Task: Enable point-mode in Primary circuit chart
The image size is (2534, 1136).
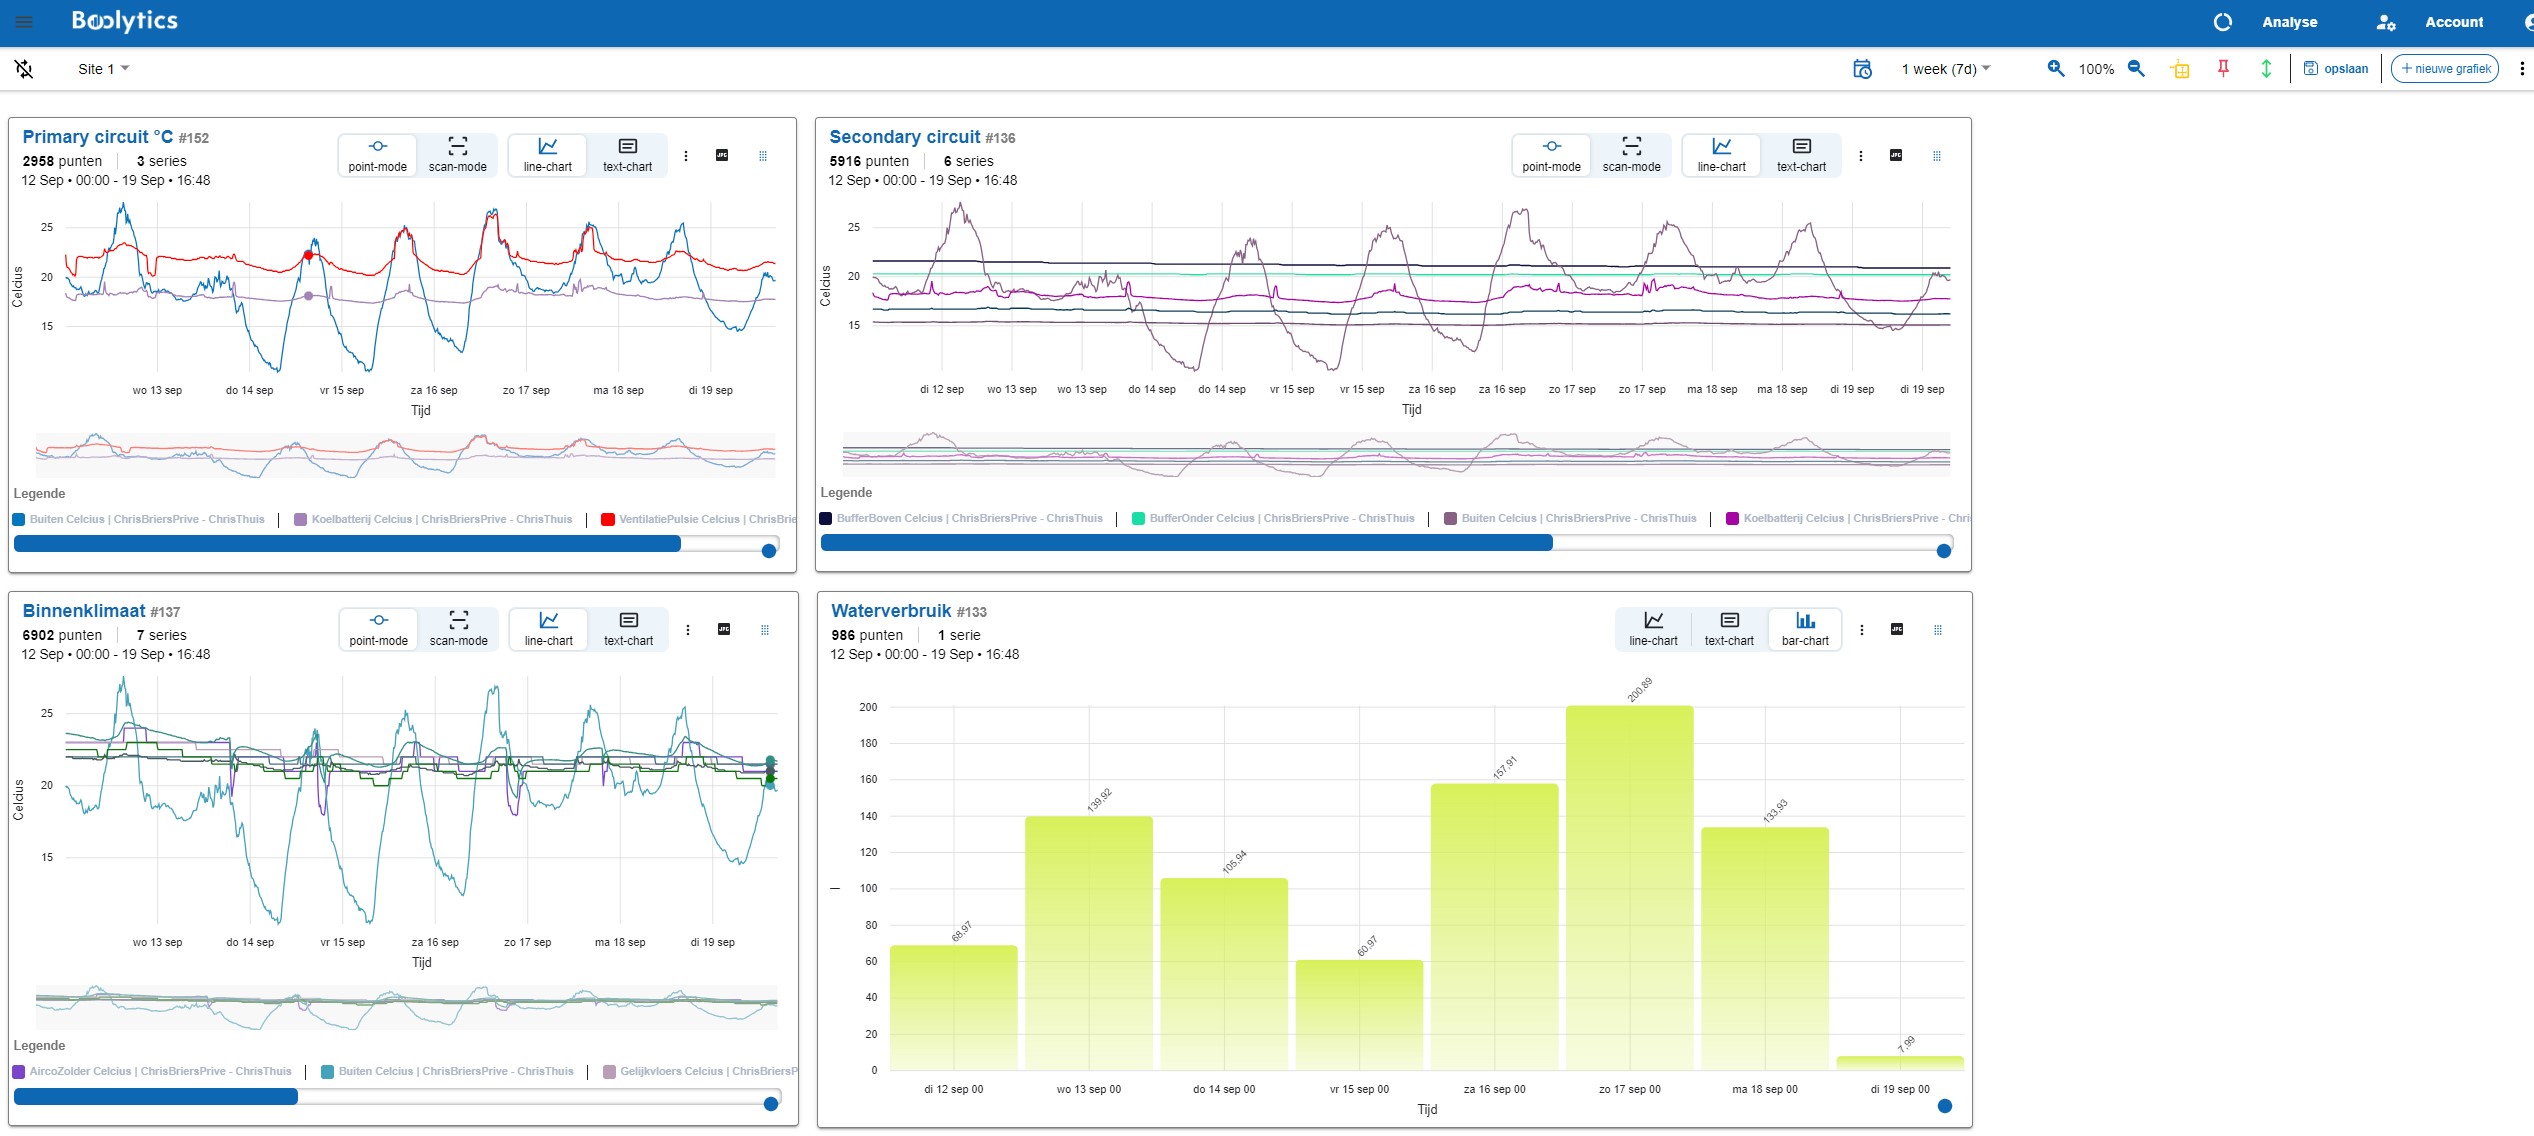Action: (x=377, y=155)
